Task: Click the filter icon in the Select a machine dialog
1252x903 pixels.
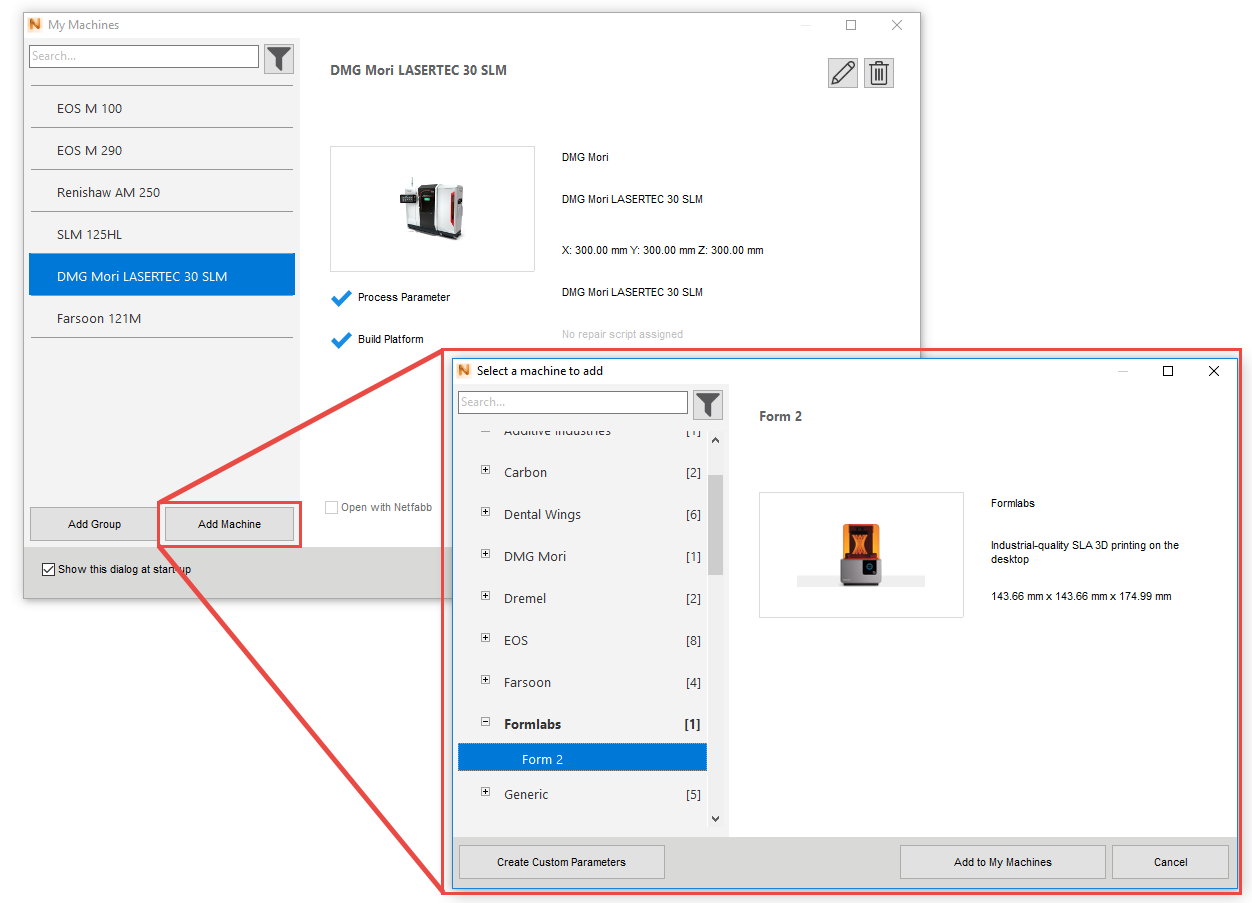Action: click(708, 404)
